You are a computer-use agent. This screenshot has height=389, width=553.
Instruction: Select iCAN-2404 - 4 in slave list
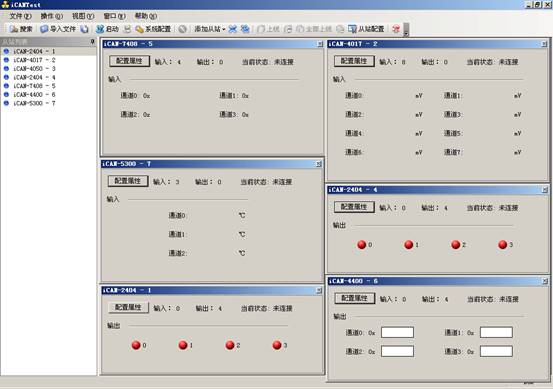point(34,77)
